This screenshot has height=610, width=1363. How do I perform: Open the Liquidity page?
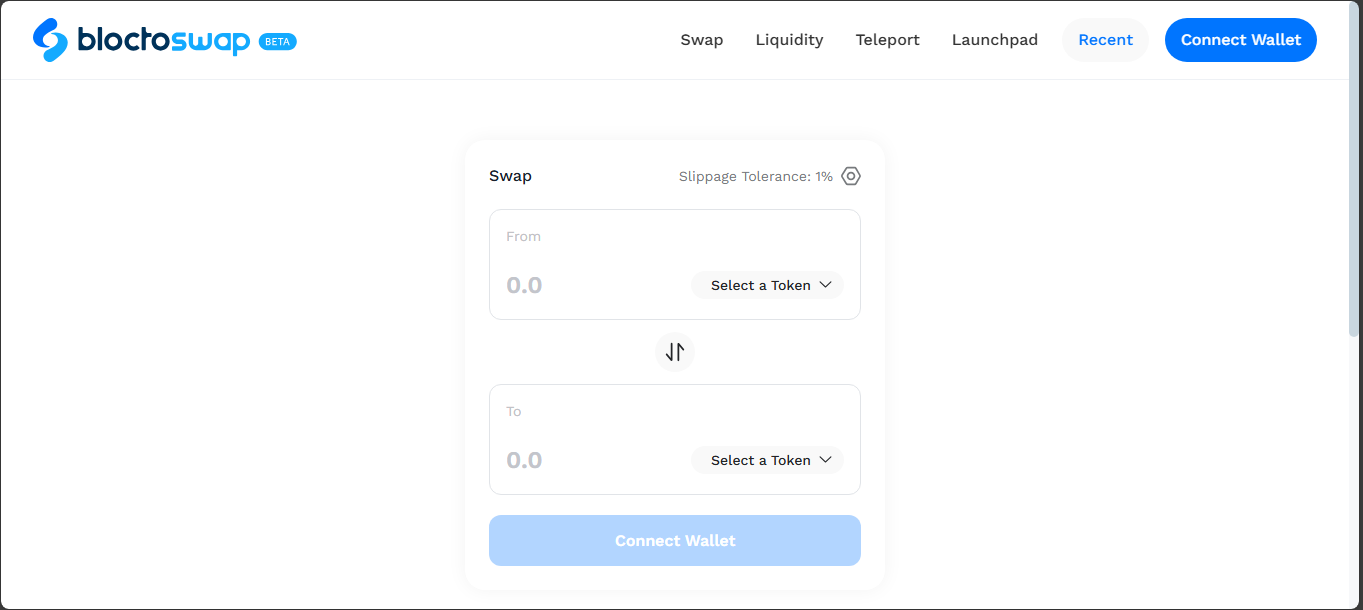(789, 40)
